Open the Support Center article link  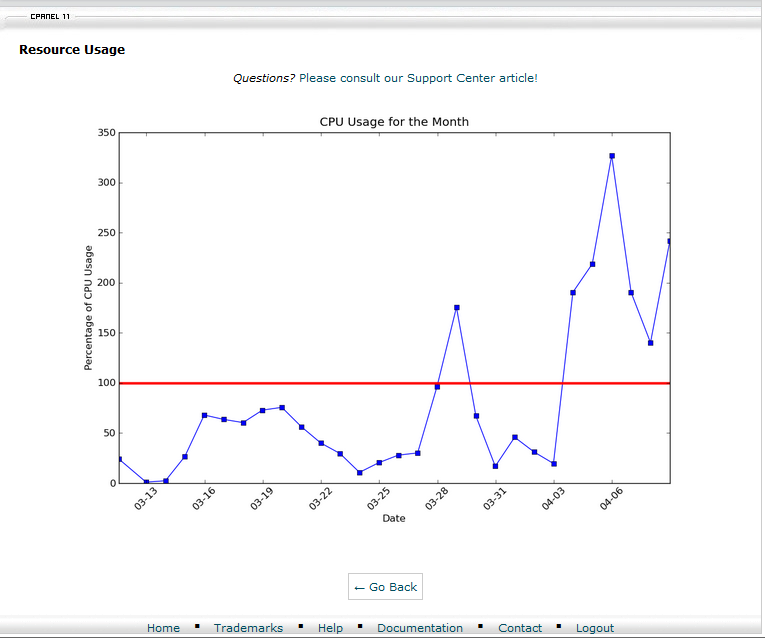click(418, 78)
